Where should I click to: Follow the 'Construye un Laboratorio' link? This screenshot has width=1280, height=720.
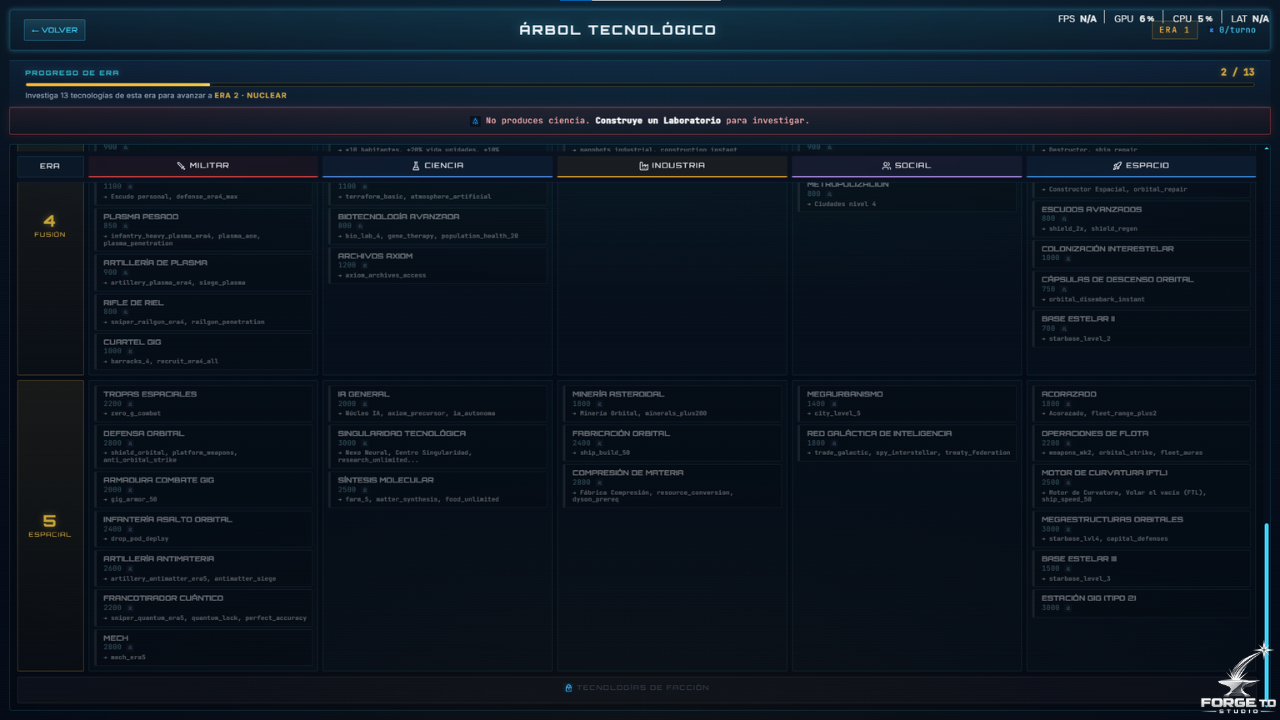[x=657, y=121]
